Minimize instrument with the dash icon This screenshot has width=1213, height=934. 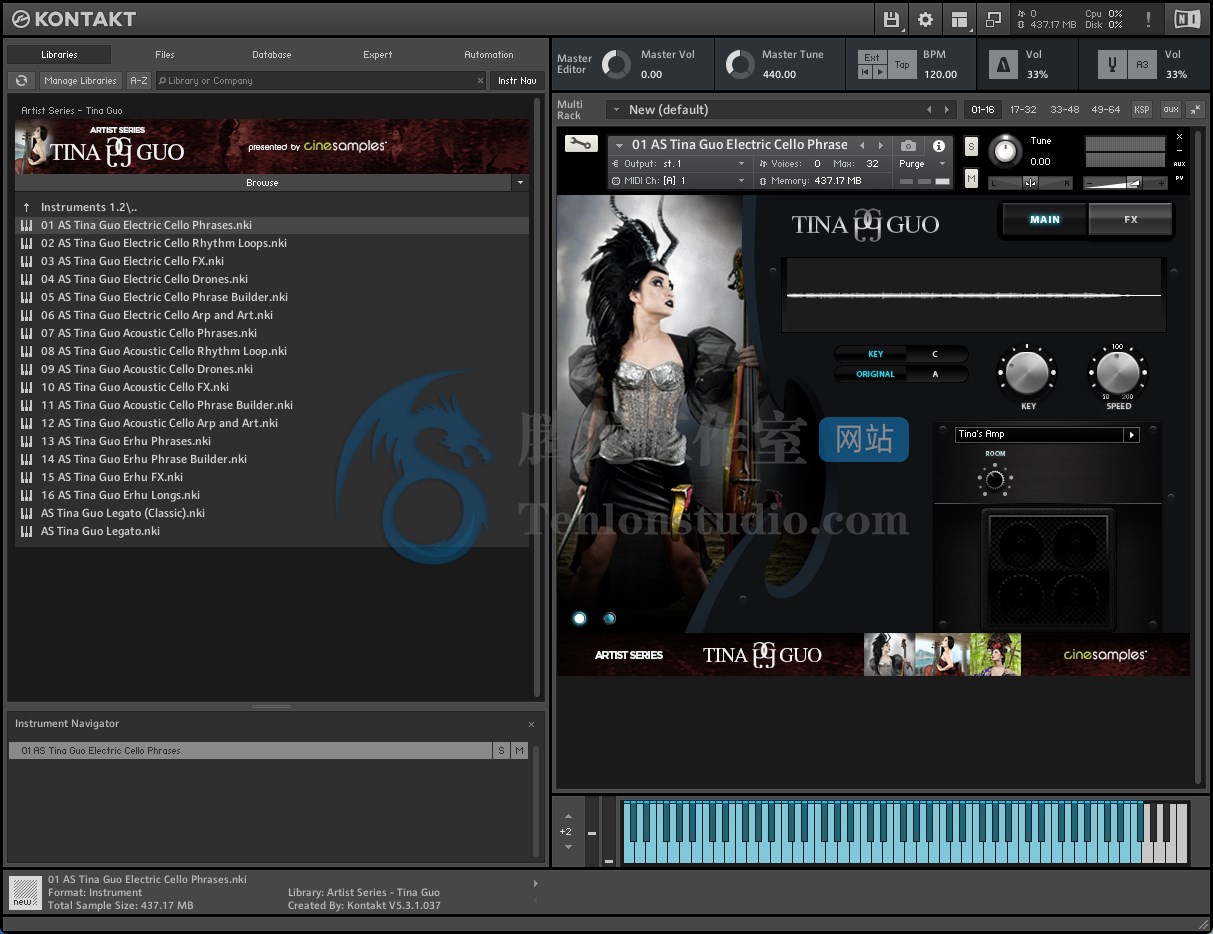pos(1179,150)
